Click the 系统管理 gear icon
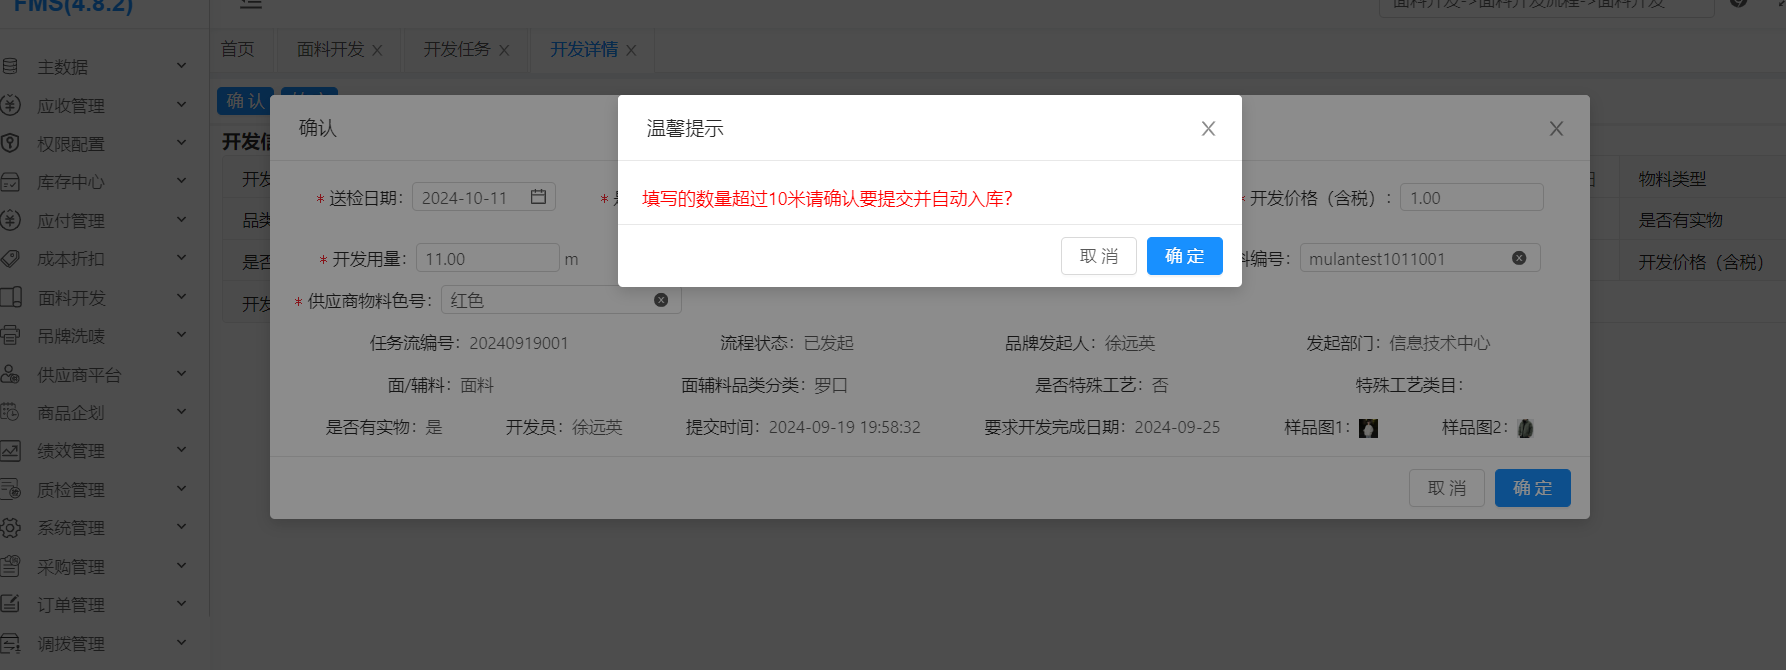 point(10,527)
